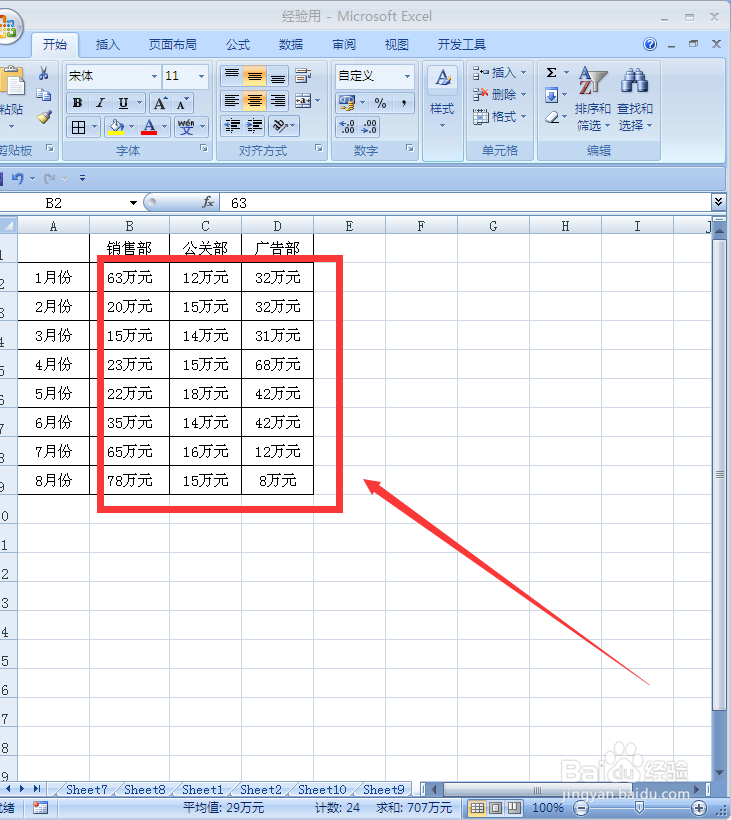This screenshot has height=820, width=731.
Task: Switch to 审阅 ribbon tab
Action: tap(344, 45)
